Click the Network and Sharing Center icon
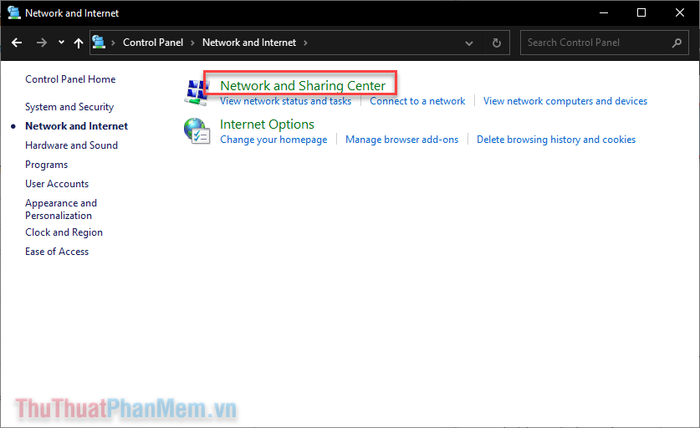Viewport: 700px width, 428px height. point(196,92)
